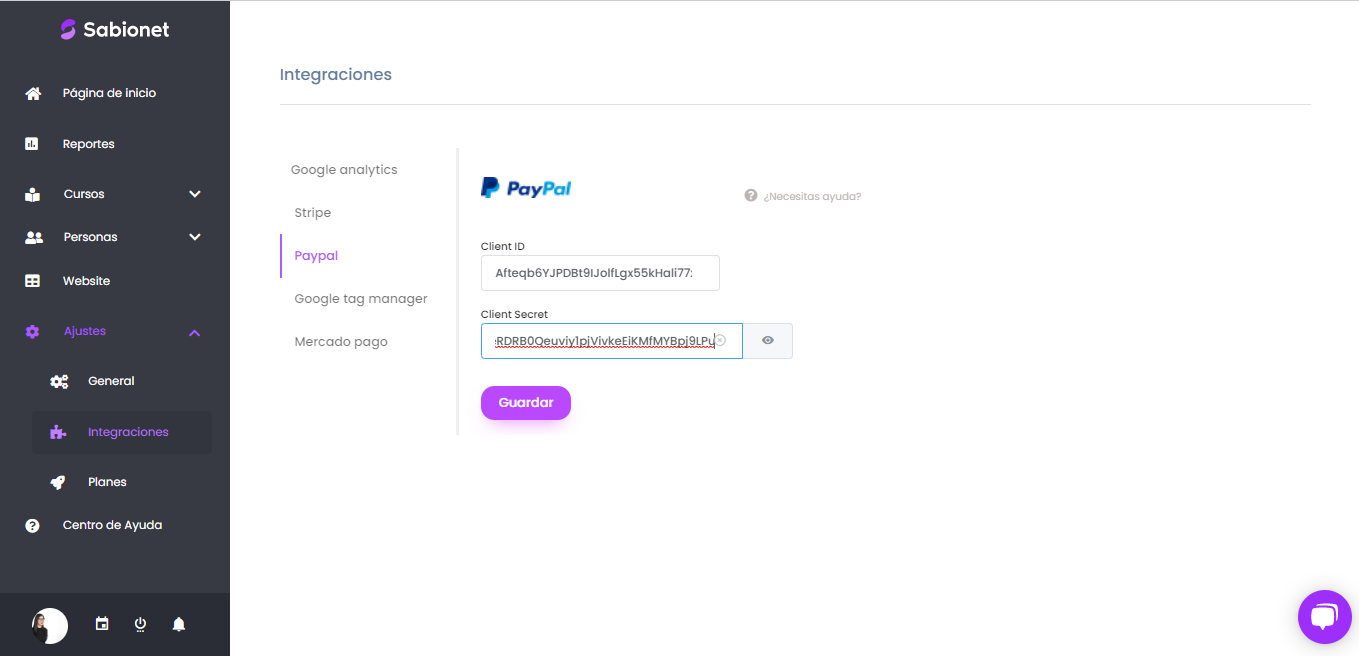
Task: Open the notifications bell
Action: tap(179, 624)
